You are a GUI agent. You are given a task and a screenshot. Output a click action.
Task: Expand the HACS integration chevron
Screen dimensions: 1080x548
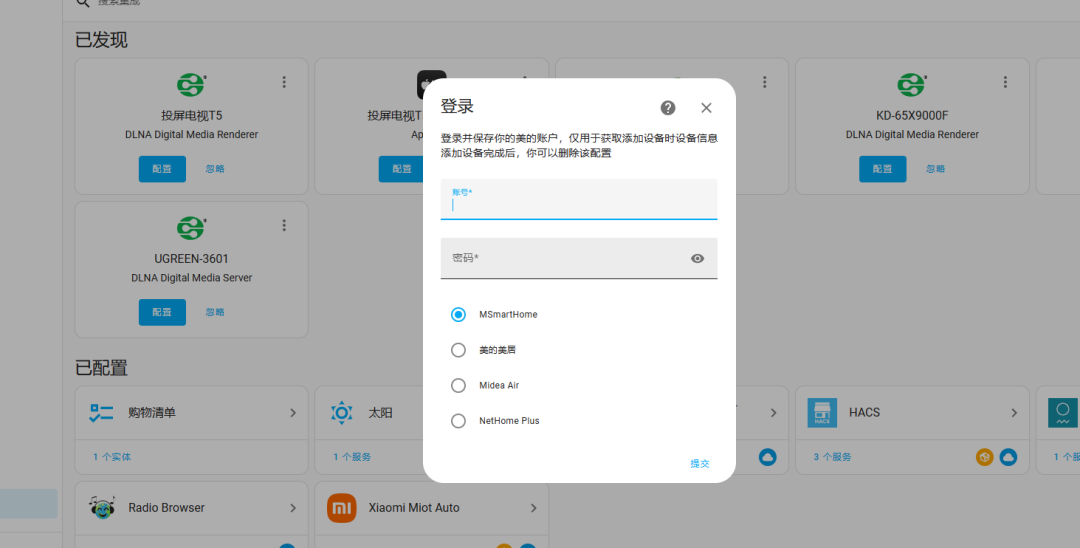(x=1014, y=413)
